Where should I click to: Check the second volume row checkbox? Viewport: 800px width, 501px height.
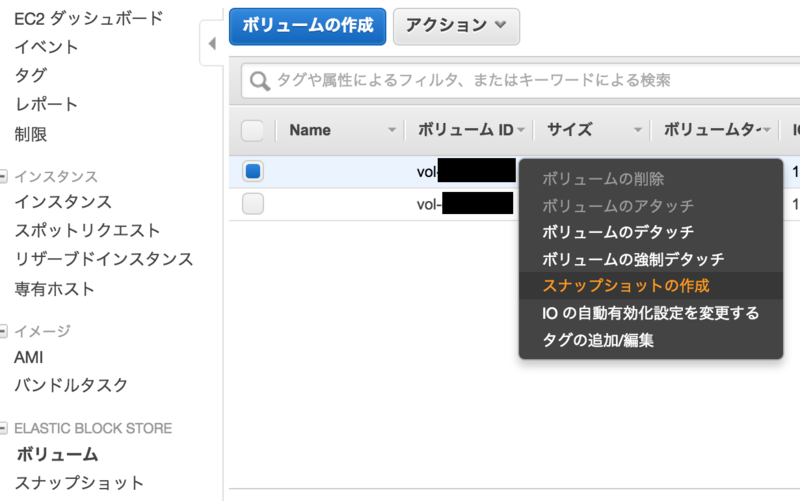click(253, 204)
